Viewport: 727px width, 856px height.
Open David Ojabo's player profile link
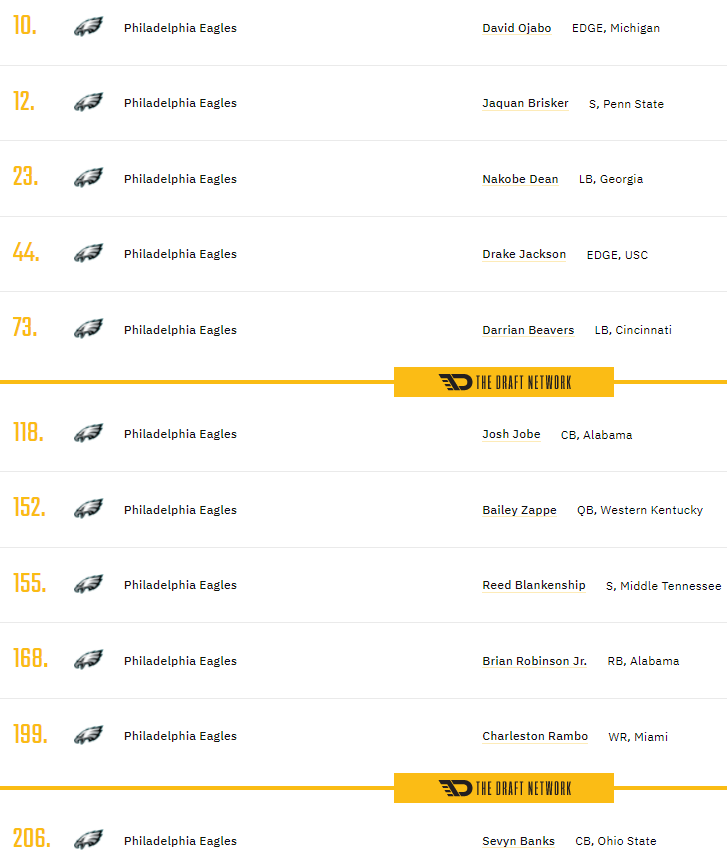(x=516, y=28)
